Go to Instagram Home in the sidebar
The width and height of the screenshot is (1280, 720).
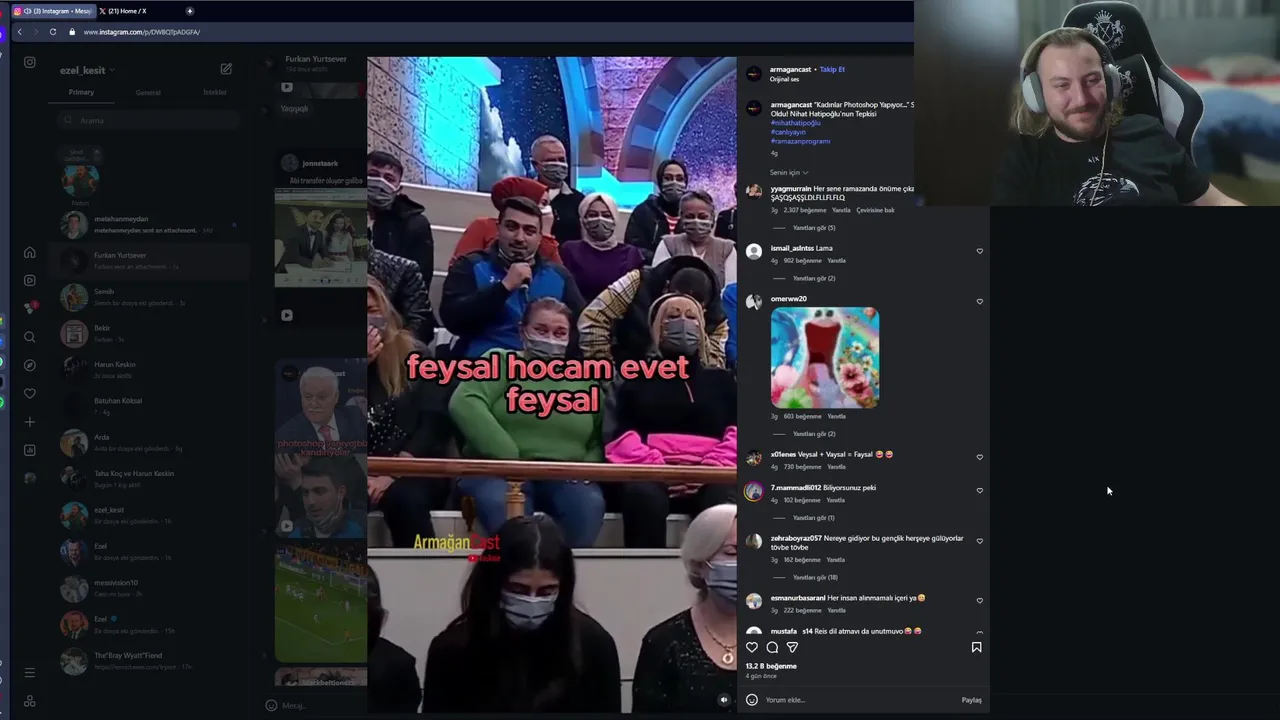[x=29, y=252]
